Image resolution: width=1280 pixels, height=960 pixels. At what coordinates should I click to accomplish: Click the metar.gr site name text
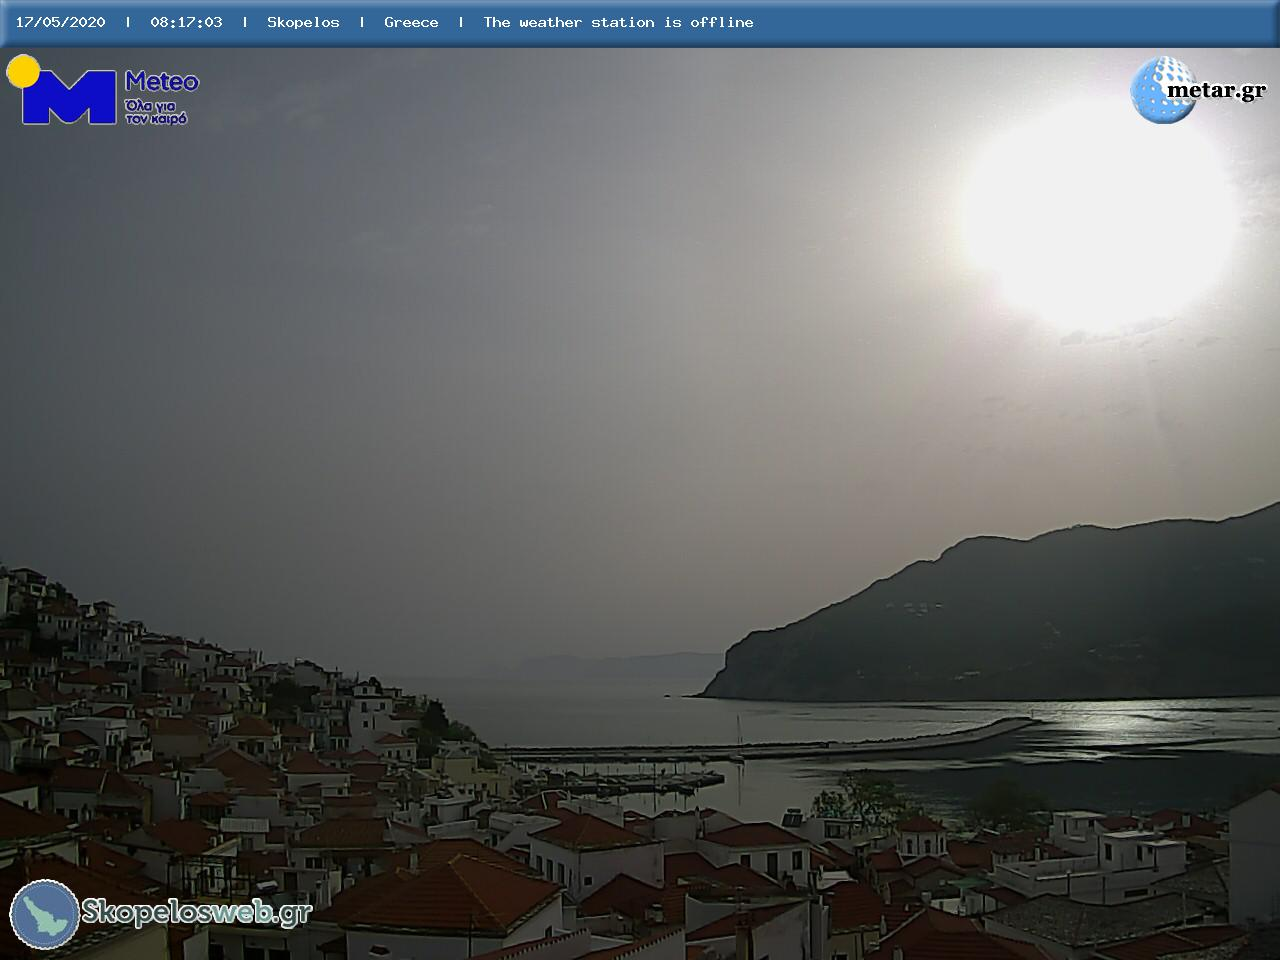pos(1216,91)
